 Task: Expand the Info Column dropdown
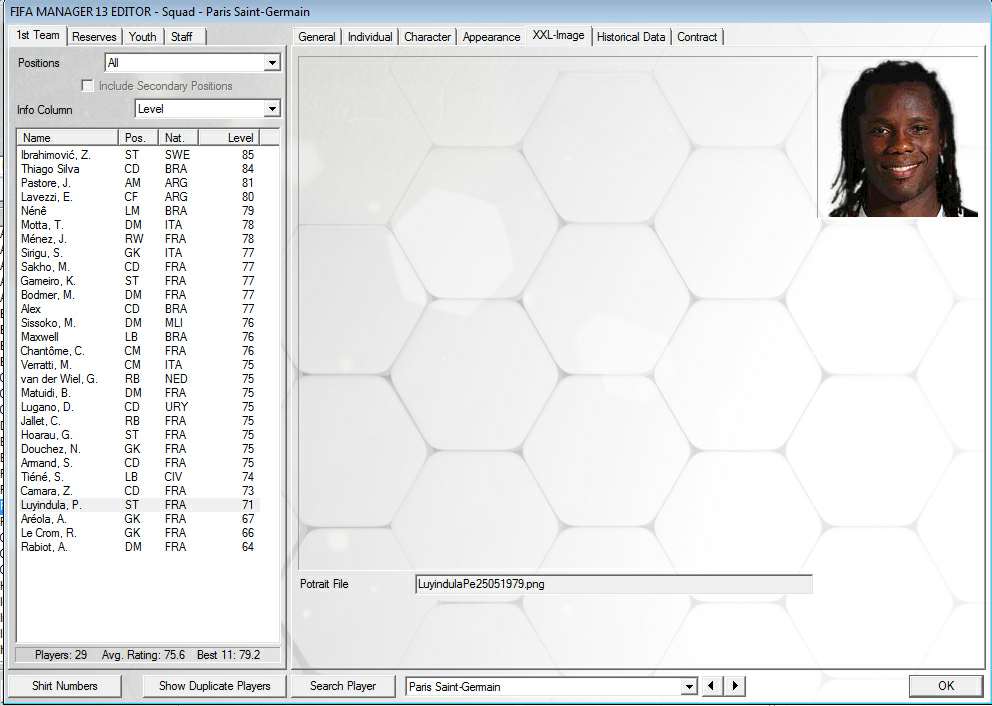(x=272, y=109)
